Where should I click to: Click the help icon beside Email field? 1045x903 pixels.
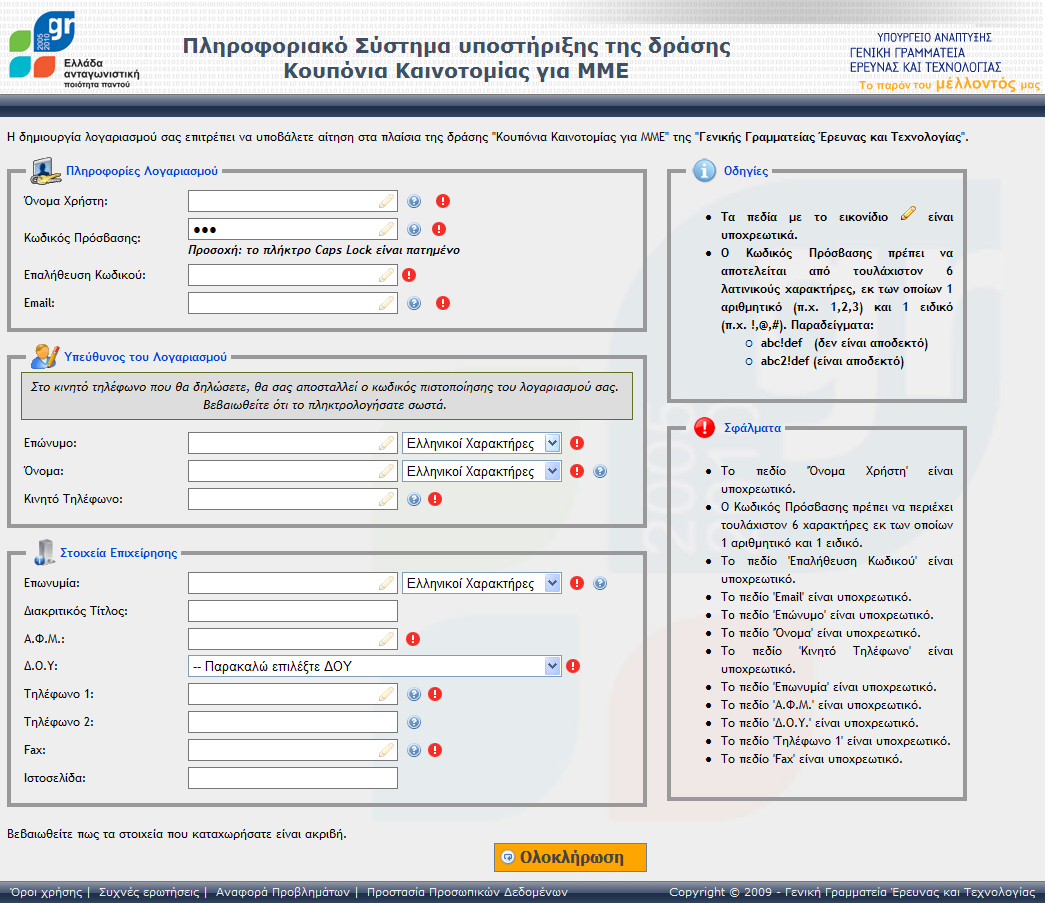414,303
